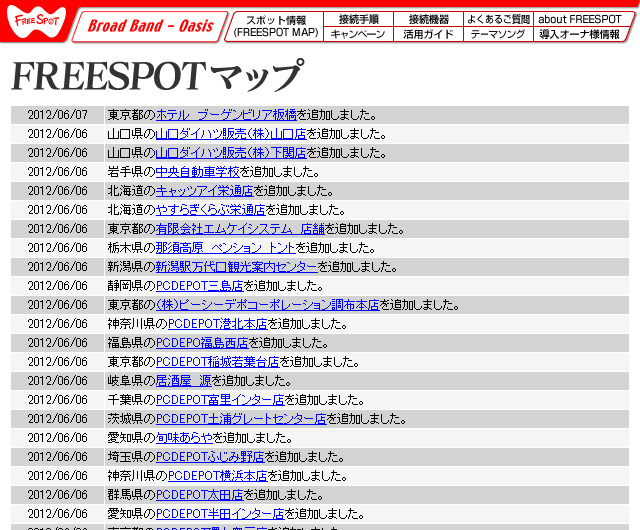This screenshot has height=530, width=640.
Task: Click the FREESPOT logo
Action: point(37,21)
